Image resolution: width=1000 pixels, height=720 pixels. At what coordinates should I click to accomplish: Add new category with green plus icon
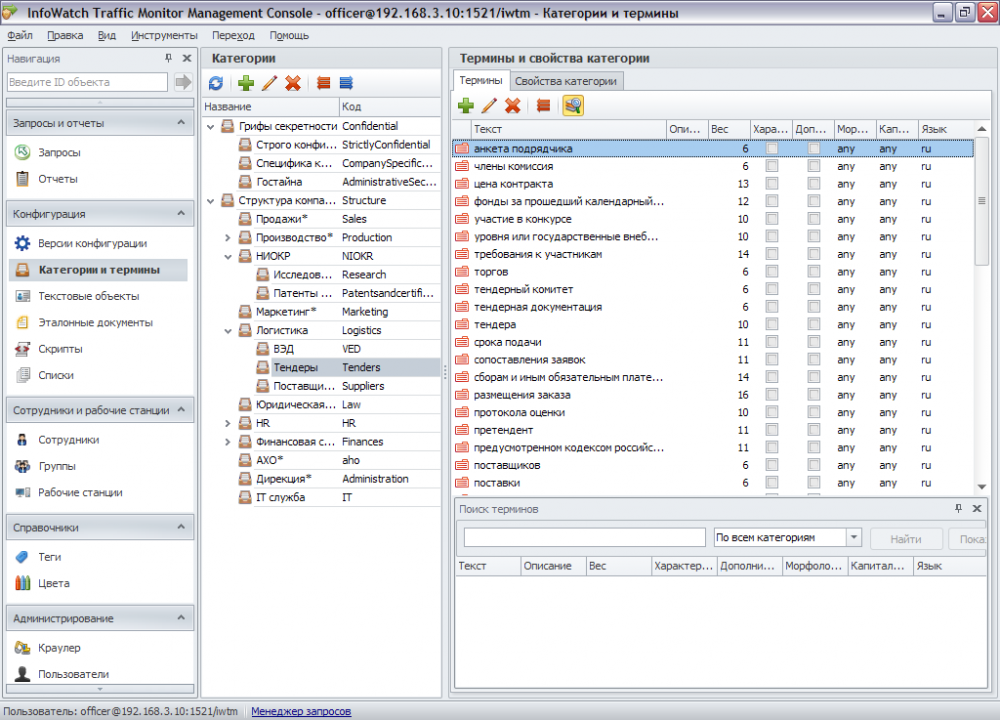245,84
